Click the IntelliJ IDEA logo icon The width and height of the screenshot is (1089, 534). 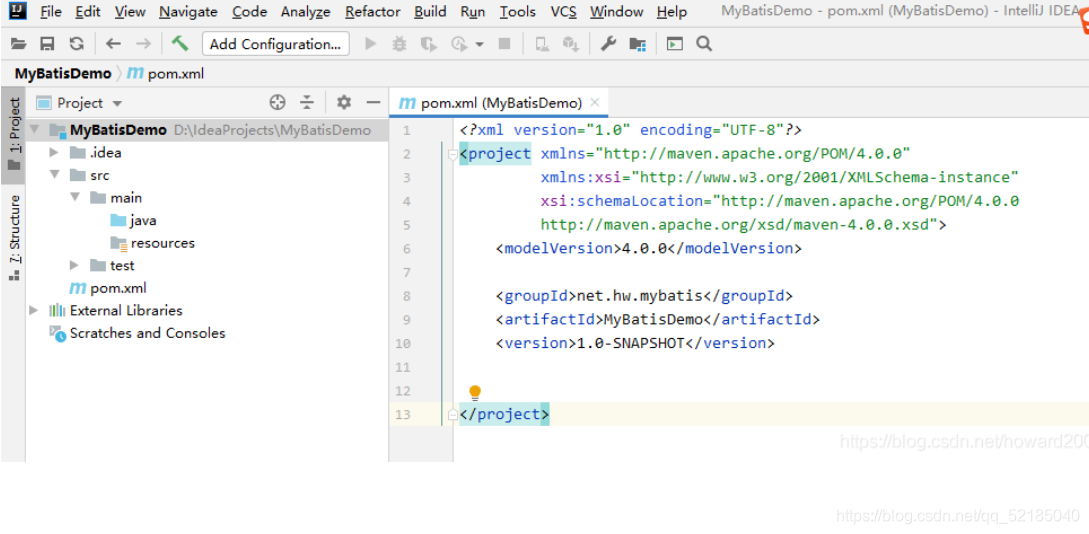point(18,10)
